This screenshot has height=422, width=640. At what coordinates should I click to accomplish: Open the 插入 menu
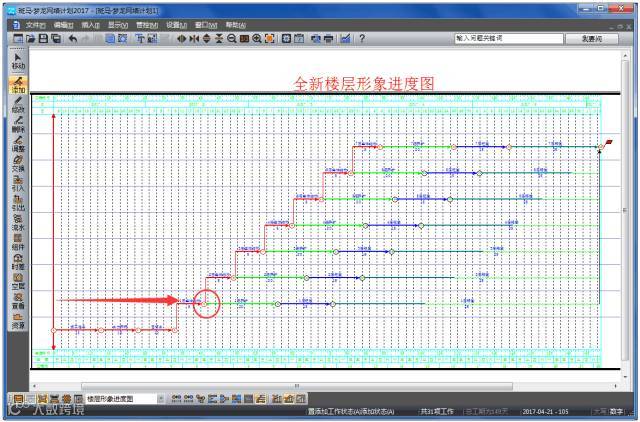pos(90,25)
